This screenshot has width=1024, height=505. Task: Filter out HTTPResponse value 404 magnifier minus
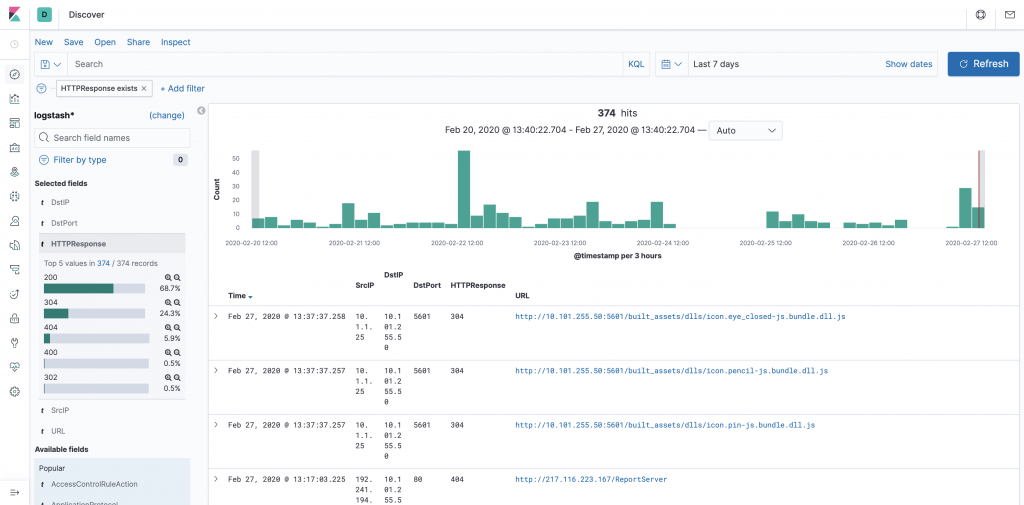pyautogui.click(x=176, y=328)
